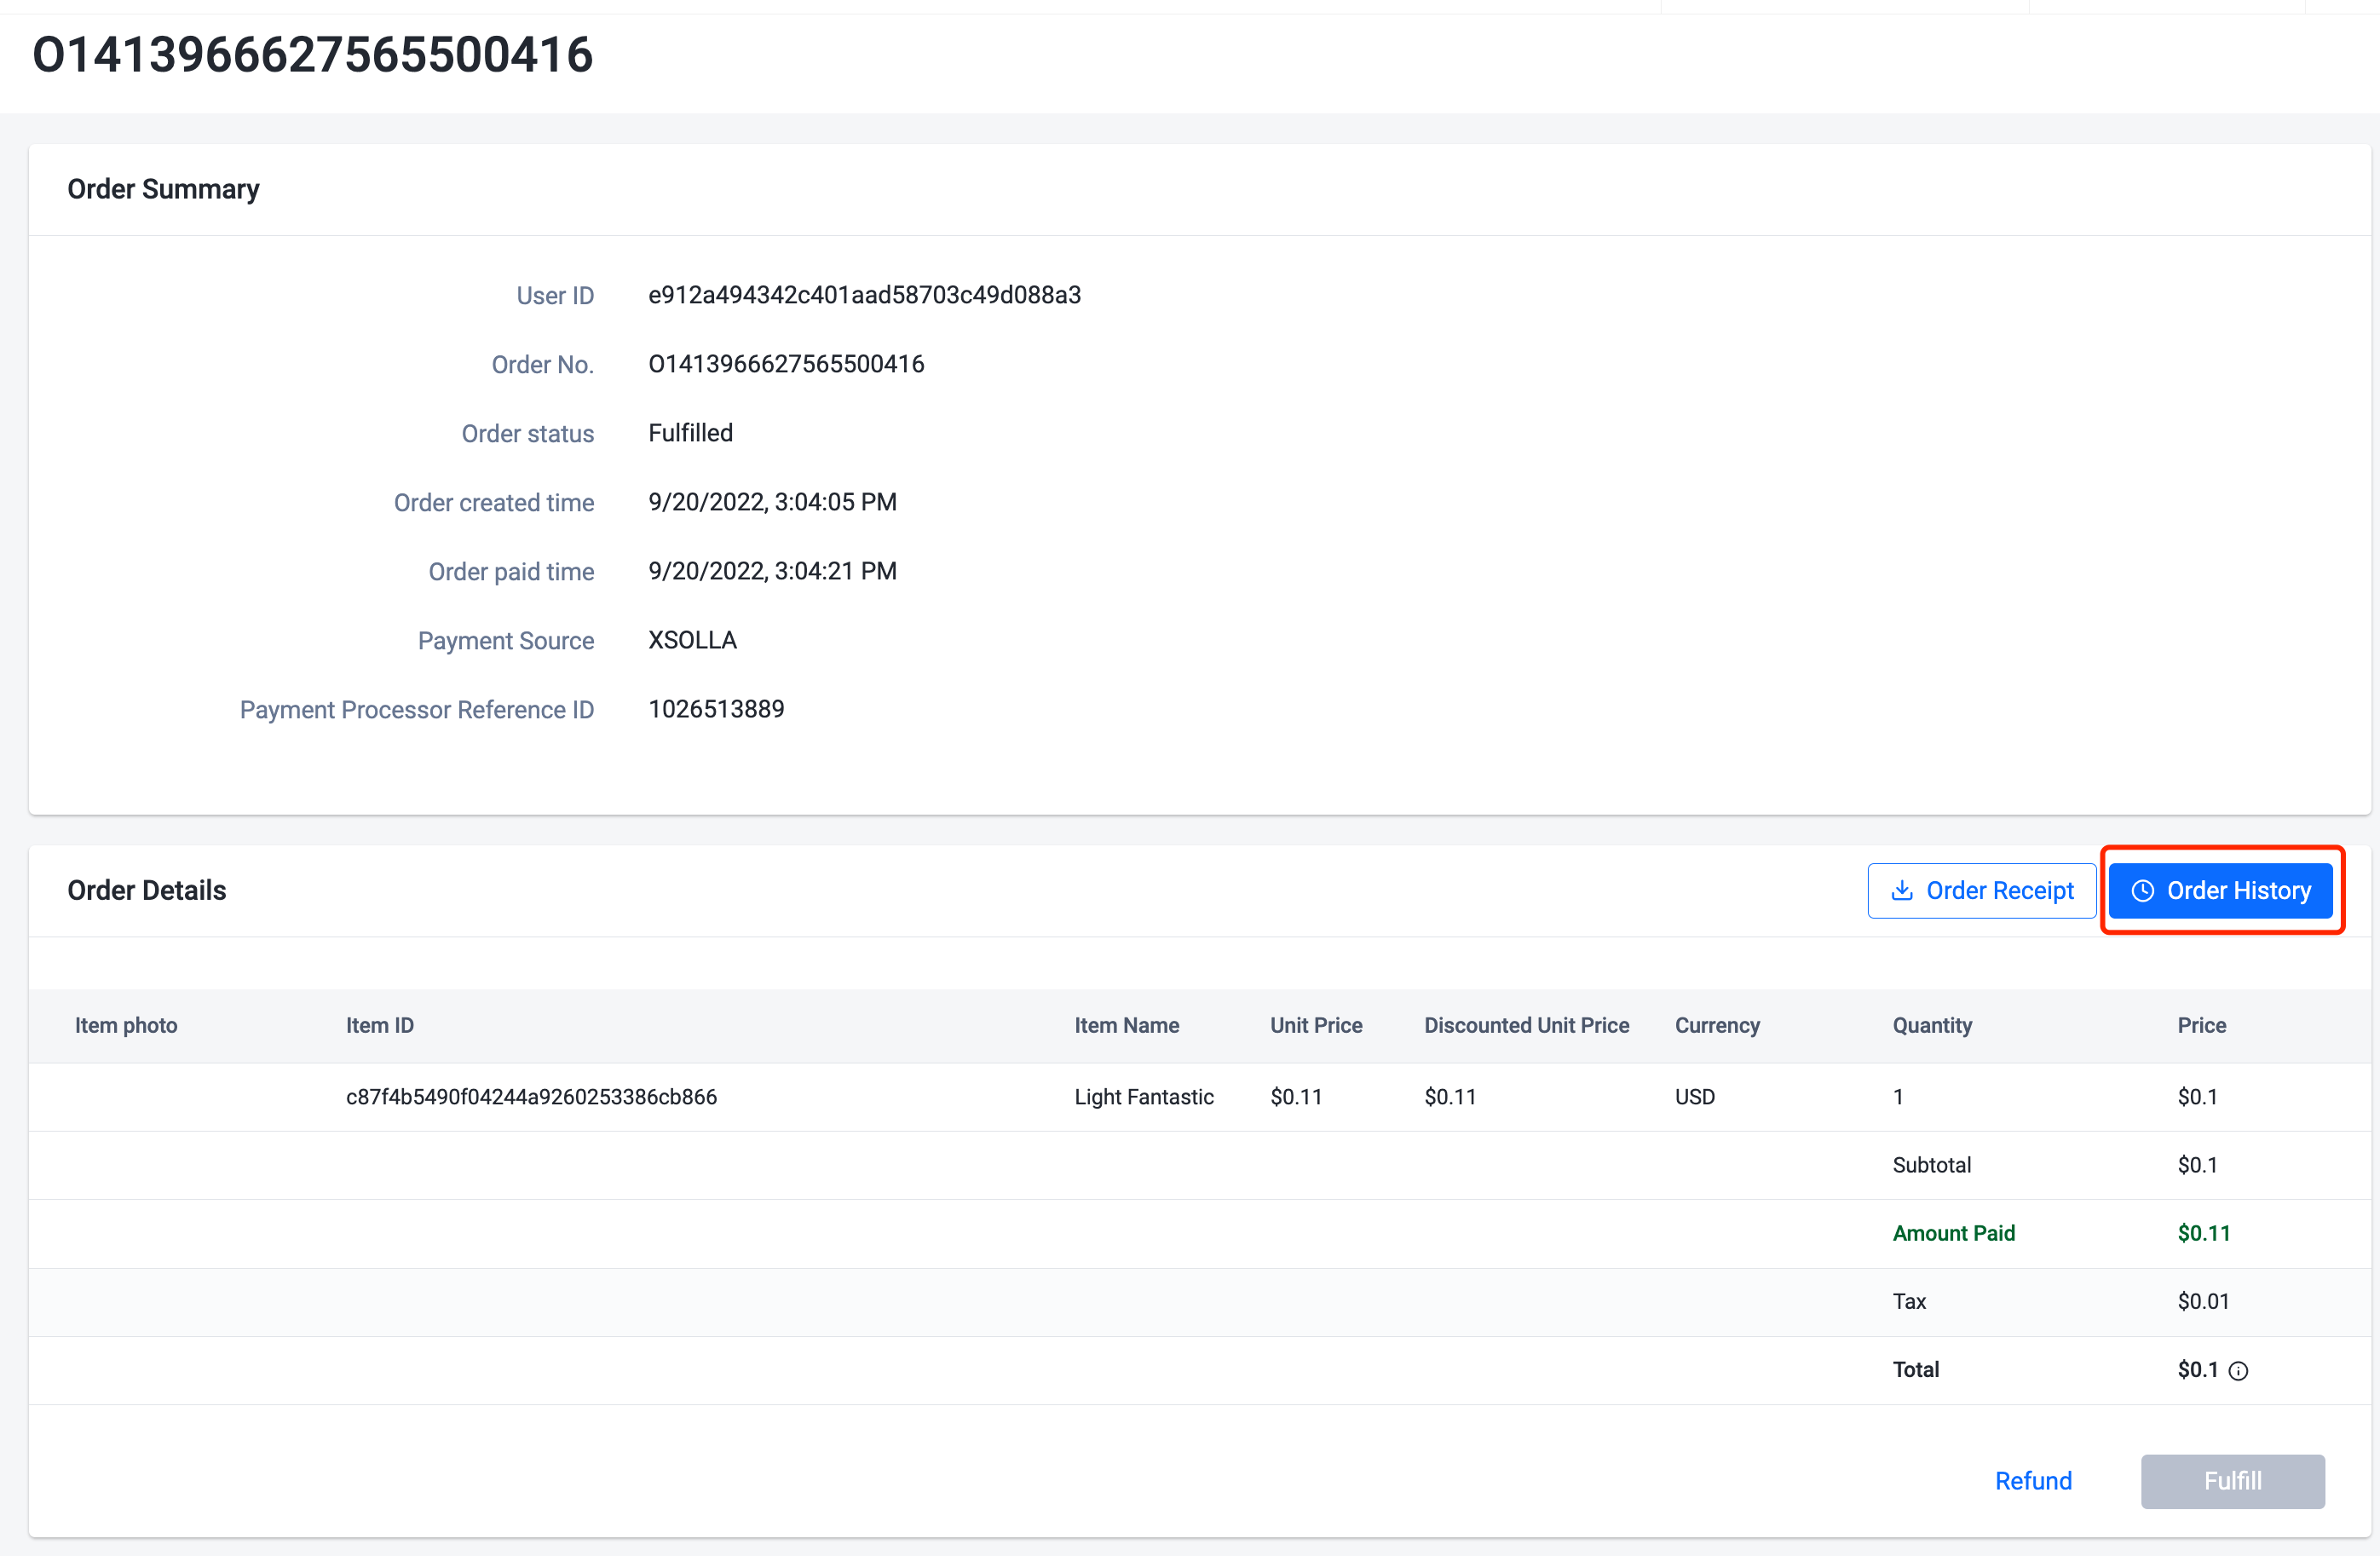Click the clock icon in Order History
The width and height of the screenshot is (2380, 1556).
point(2142,890)
